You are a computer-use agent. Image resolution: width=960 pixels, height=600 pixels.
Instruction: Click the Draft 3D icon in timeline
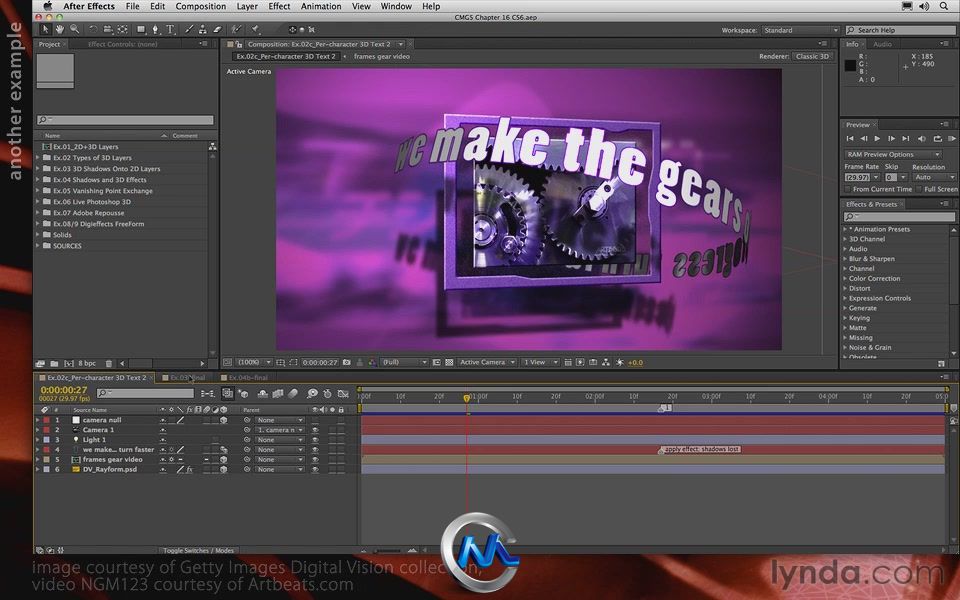[x=243, y=394]
